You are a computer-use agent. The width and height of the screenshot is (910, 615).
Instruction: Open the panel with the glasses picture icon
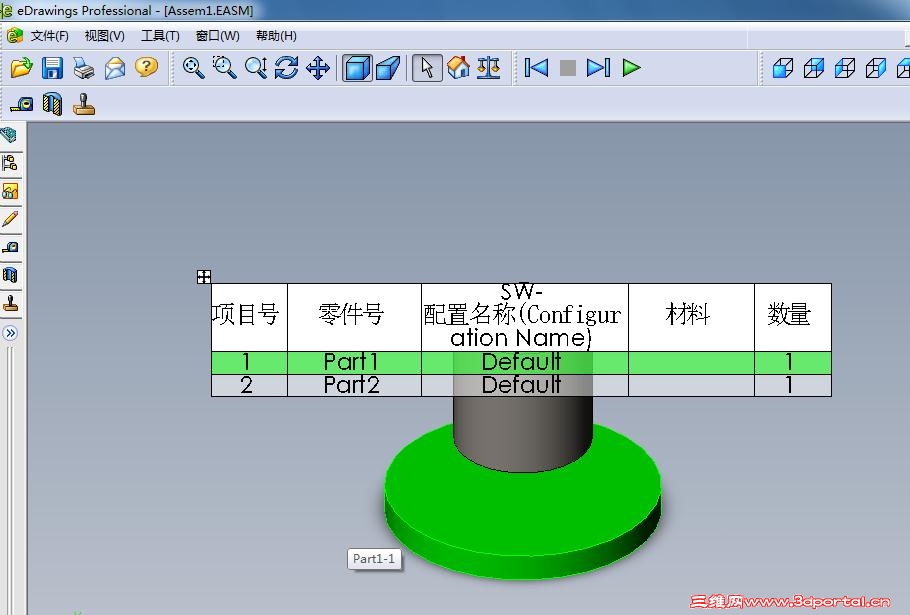coord(10,191)
